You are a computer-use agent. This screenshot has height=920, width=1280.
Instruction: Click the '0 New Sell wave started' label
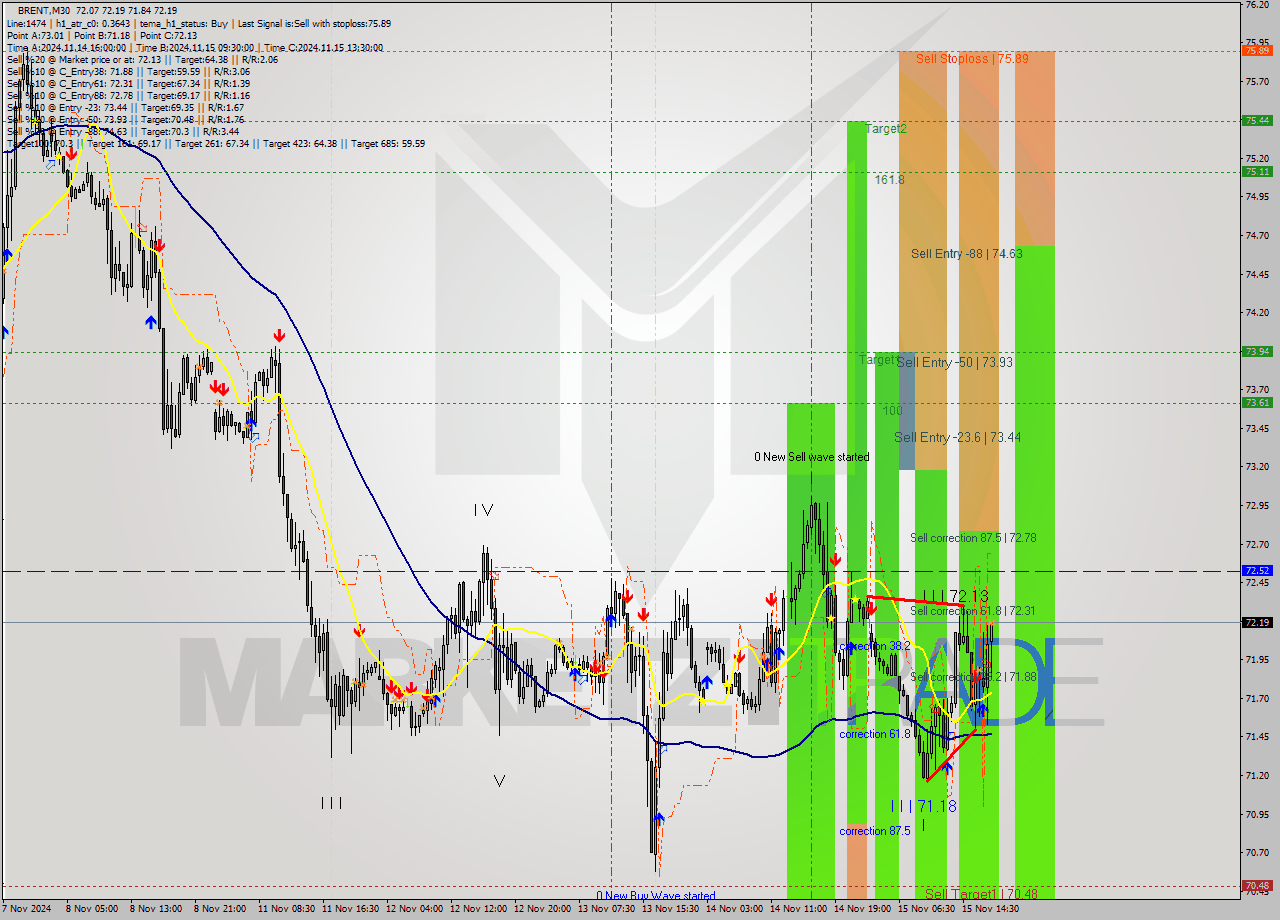click(x=812, y=457)
